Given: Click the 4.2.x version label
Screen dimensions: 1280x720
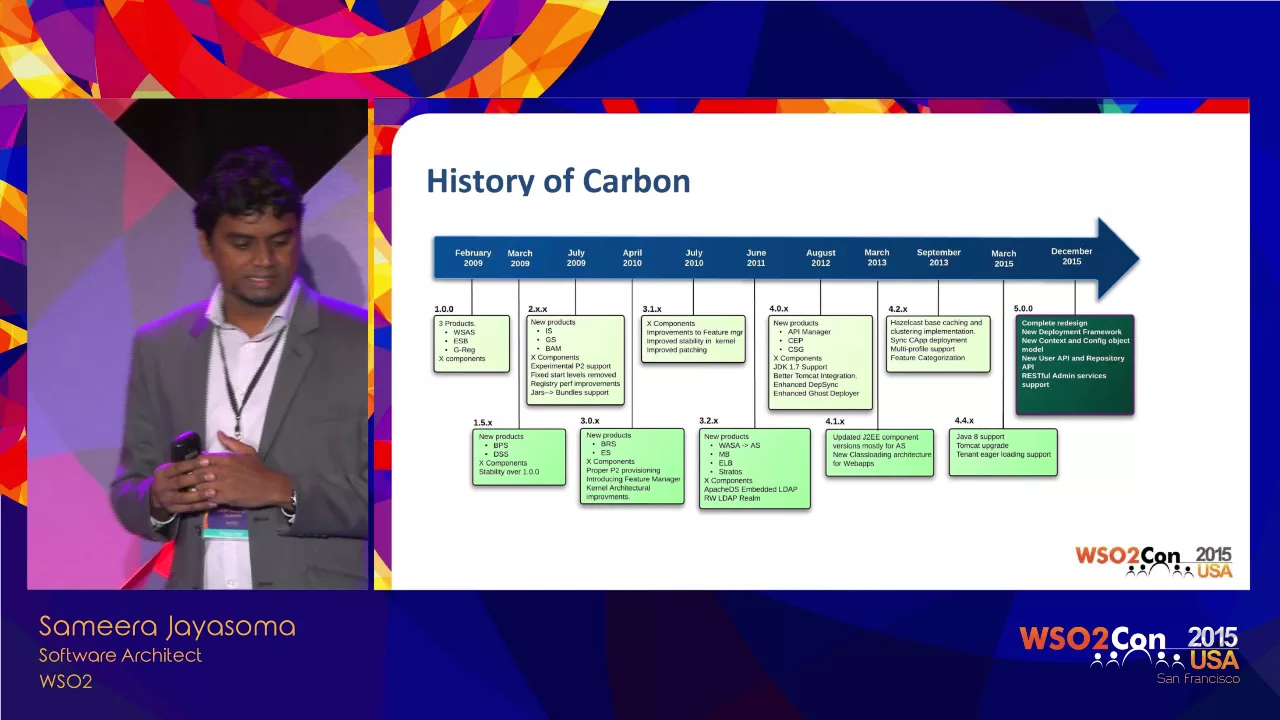Looking at the screenshot, I should pos(898,309).
